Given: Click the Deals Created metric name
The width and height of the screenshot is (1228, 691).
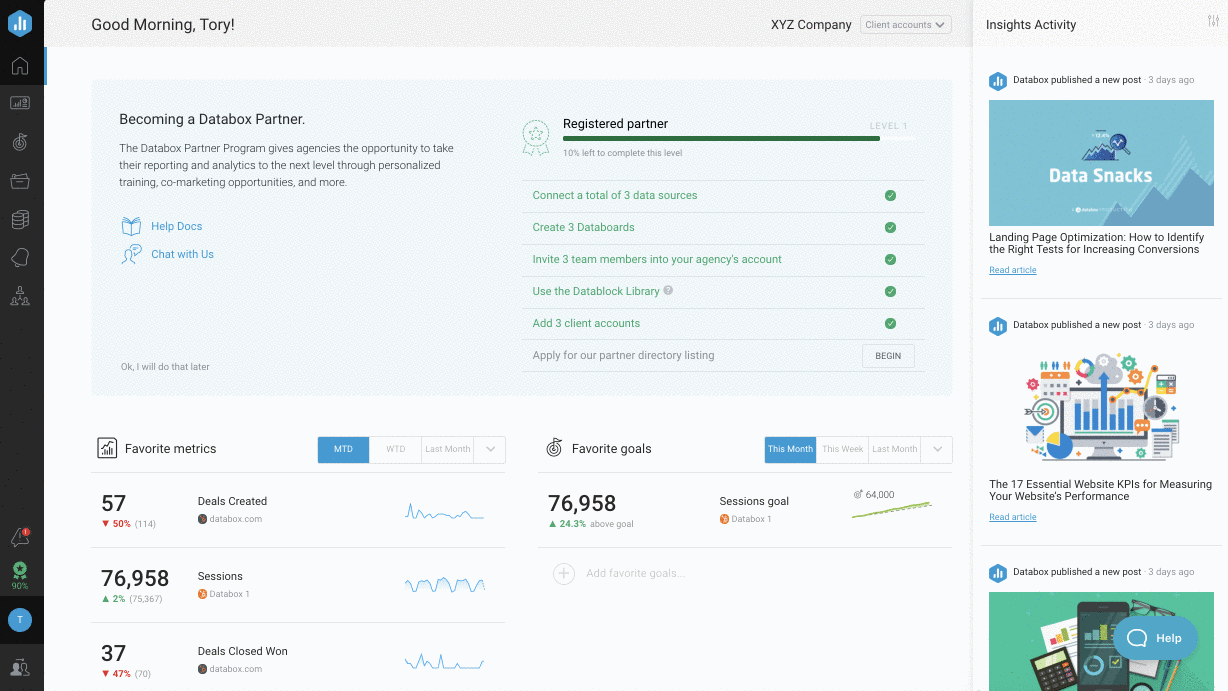Looking at the screenshot, I should (232, 501).
